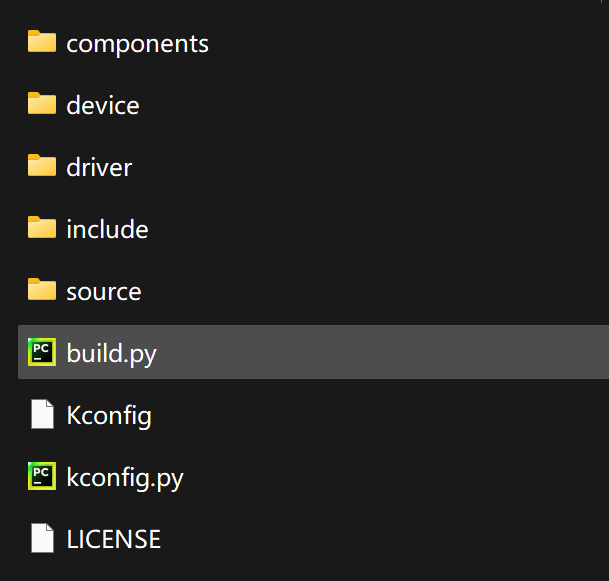Select the source folder name

tap(103, 292)
